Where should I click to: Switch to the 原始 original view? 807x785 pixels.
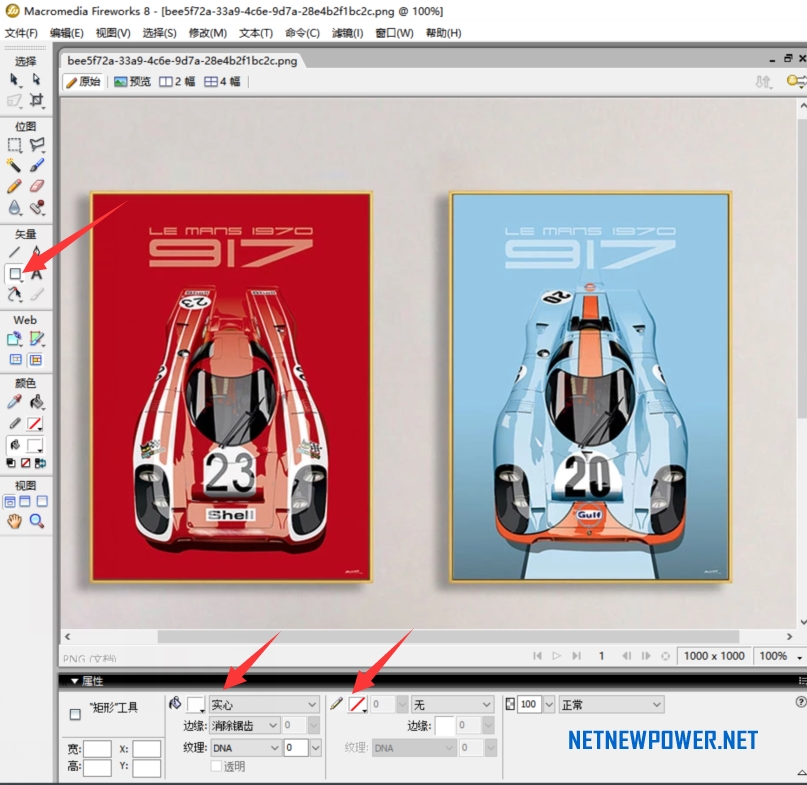click(x=83, y=82)
